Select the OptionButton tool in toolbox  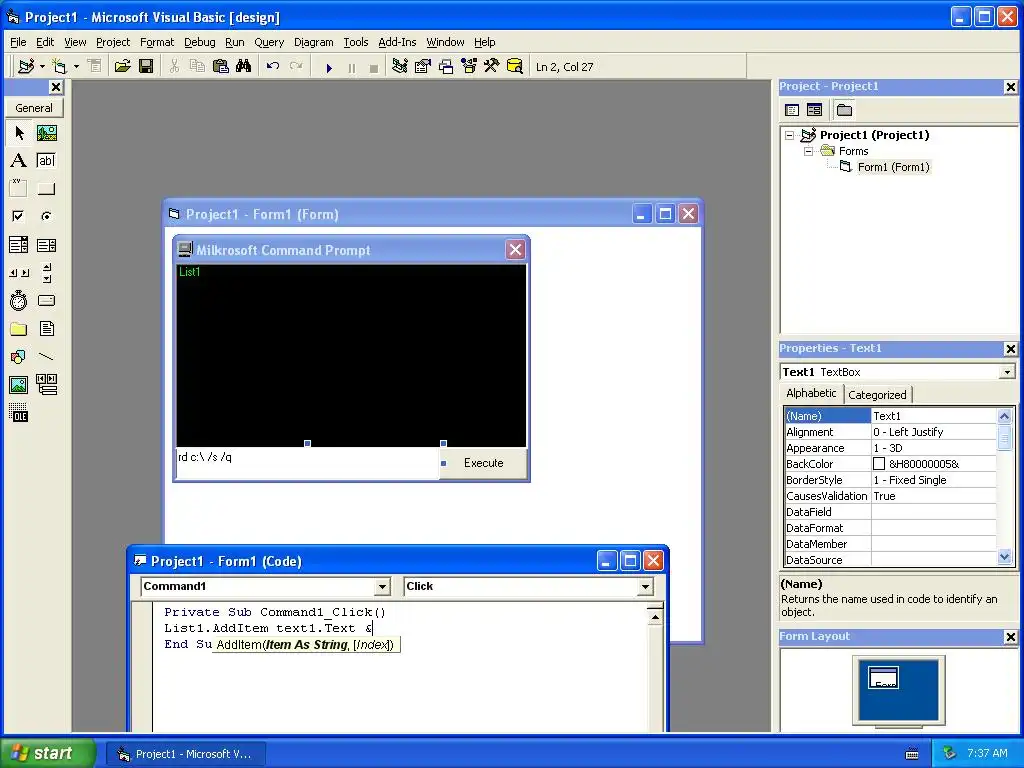pyautogui.click(x=46, y=216)
